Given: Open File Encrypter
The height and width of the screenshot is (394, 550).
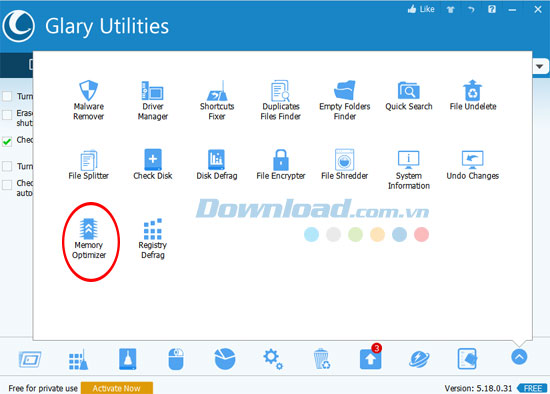Looking at the screenshot, I should 281,165.
